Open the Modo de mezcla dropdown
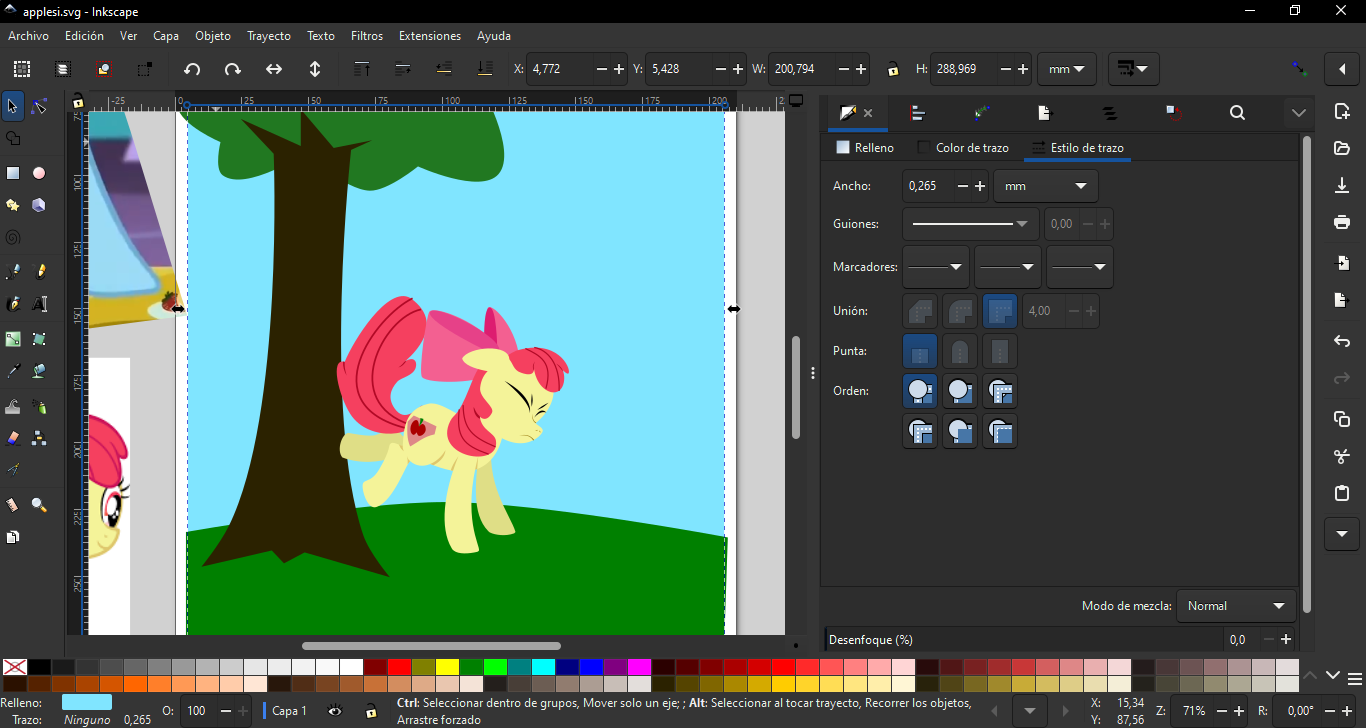The image size is (1366, 728). tap(1236, 606)
